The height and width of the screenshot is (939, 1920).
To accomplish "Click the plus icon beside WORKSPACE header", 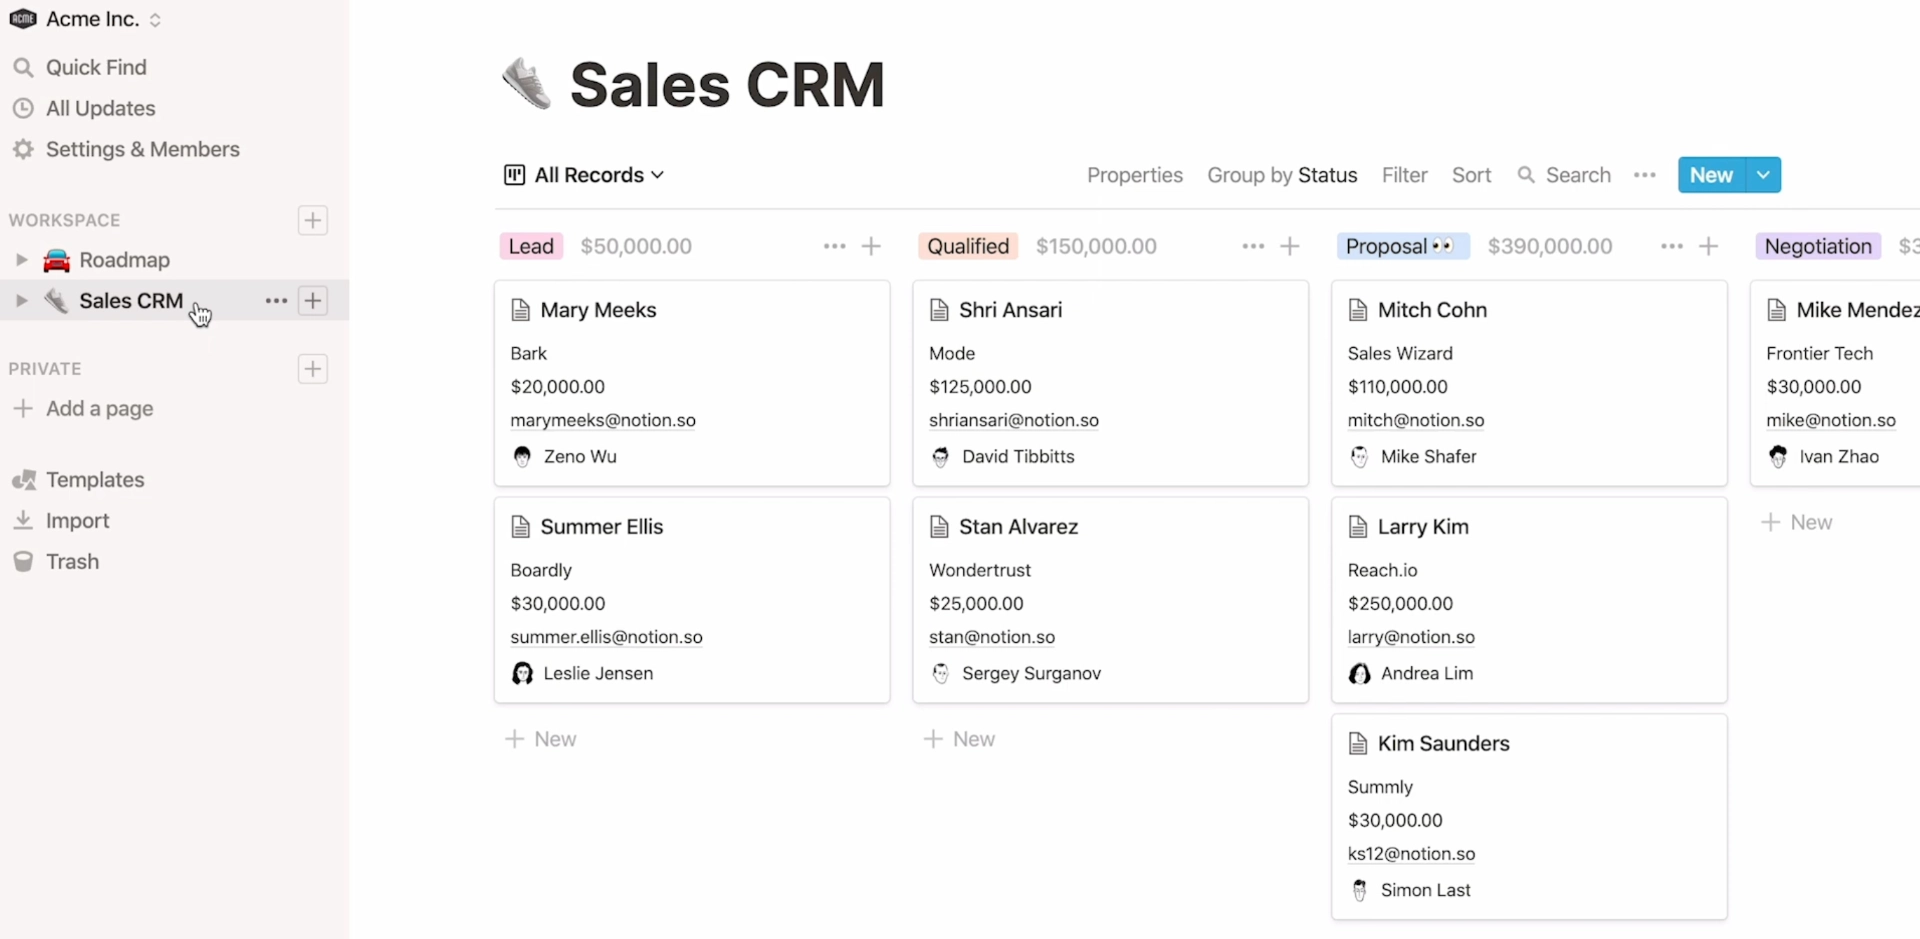I will 313,220.
